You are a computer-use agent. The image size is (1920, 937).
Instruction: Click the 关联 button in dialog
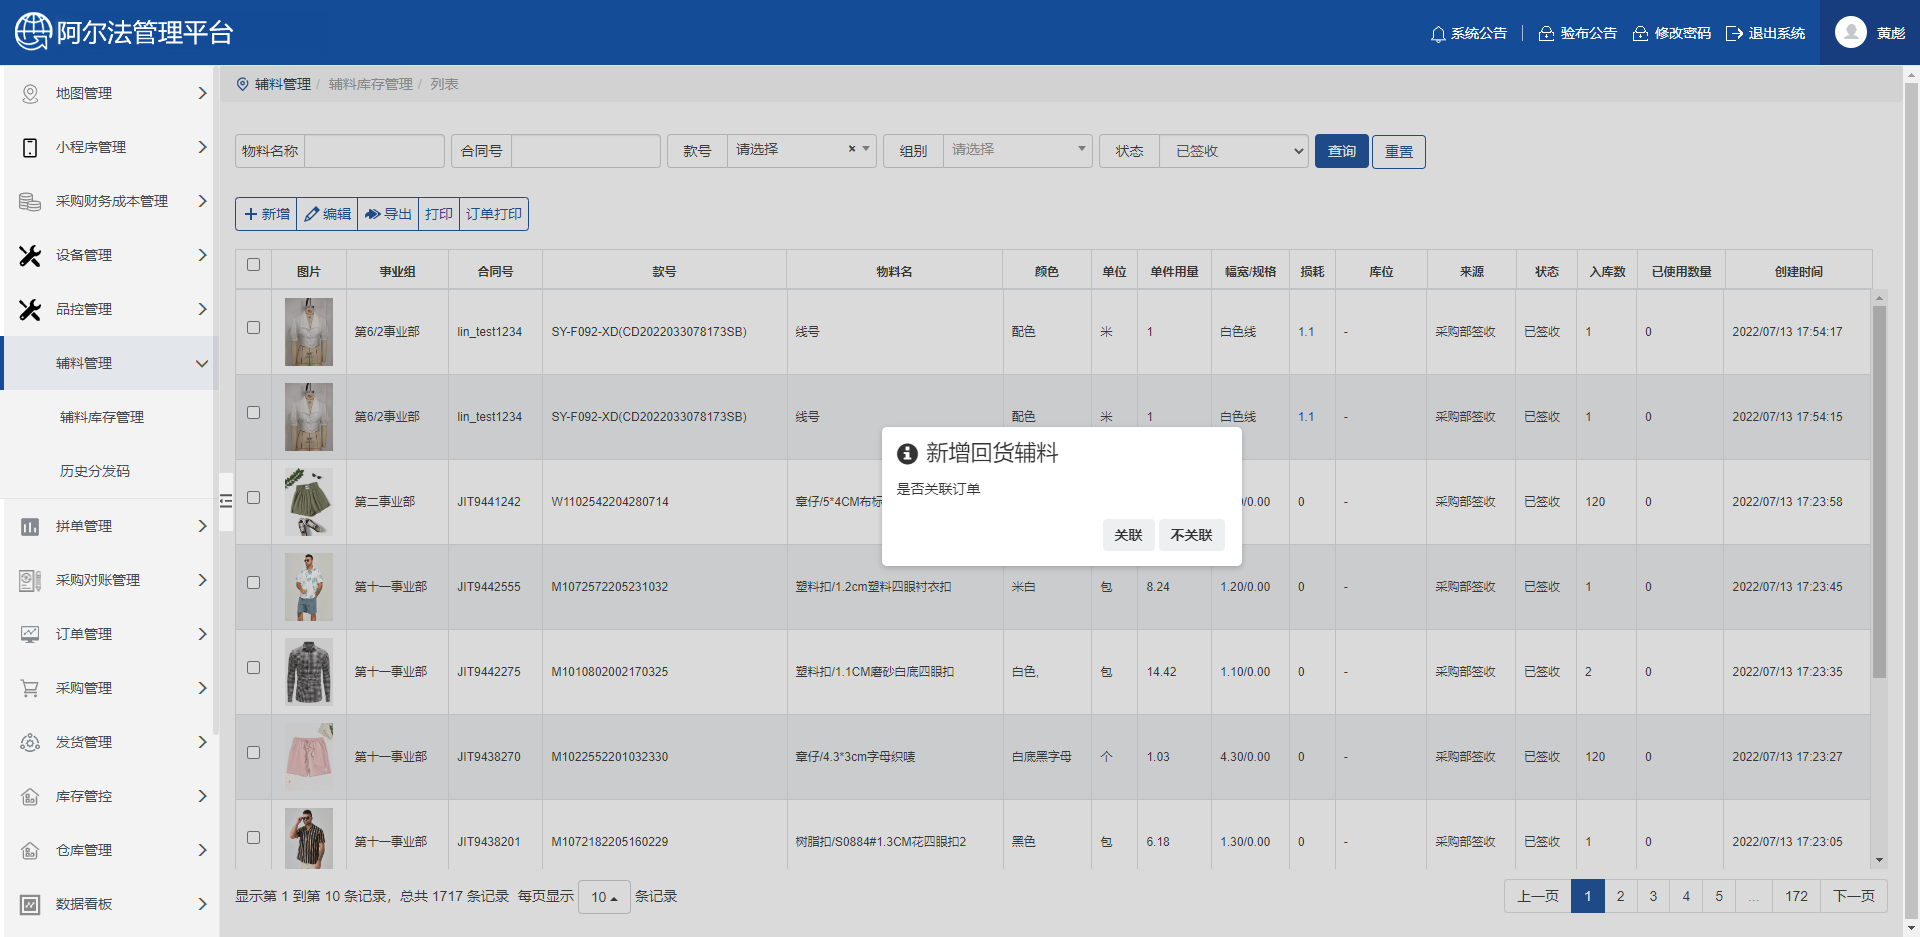pyautogui.click(x=1128, y=535)
